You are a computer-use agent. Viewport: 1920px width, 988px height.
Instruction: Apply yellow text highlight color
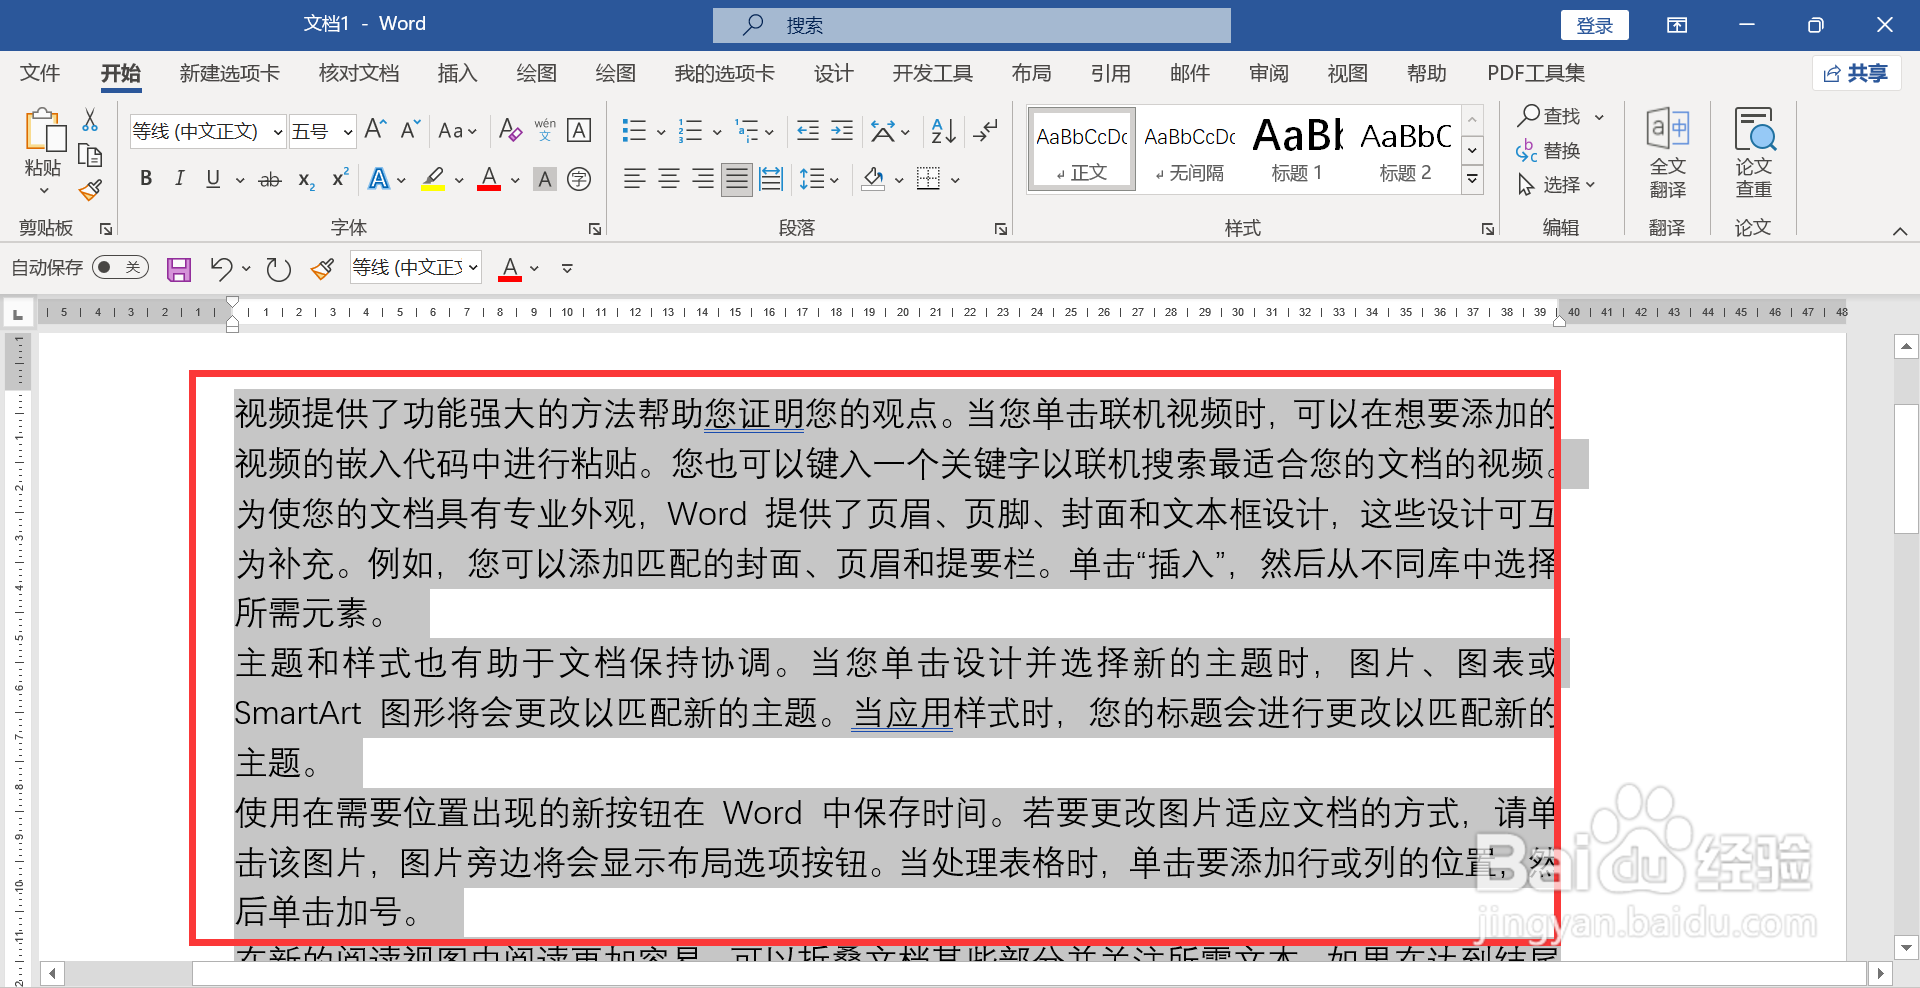click(433, 179)
